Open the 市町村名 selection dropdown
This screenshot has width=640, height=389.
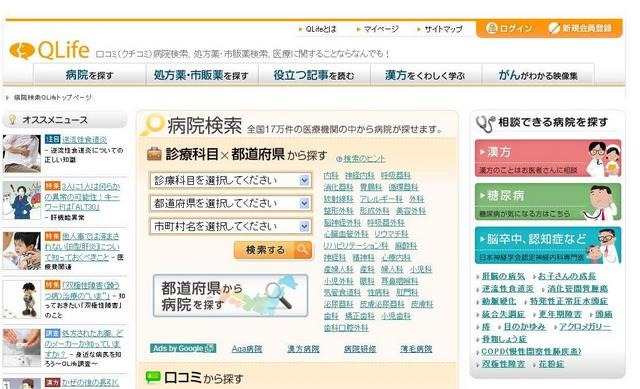click(231, 226)
